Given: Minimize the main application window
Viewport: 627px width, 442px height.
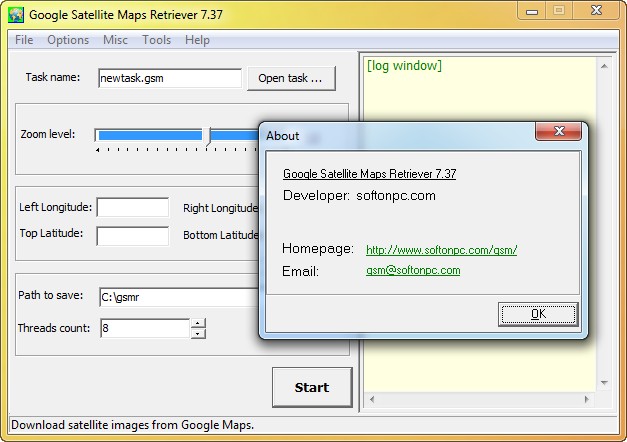Looking at the screenshot, I should pos(532,11).
